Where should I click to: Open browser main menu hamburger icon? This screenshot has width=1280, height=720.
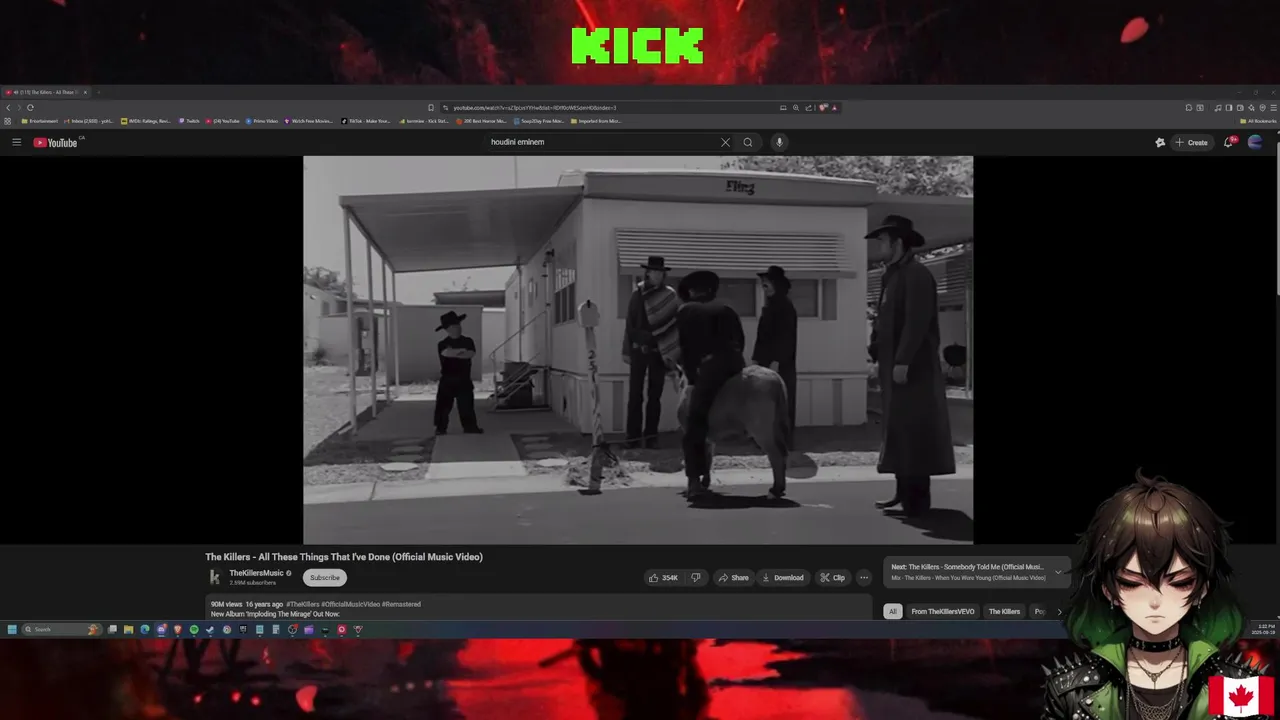[x=1272, y=107]
